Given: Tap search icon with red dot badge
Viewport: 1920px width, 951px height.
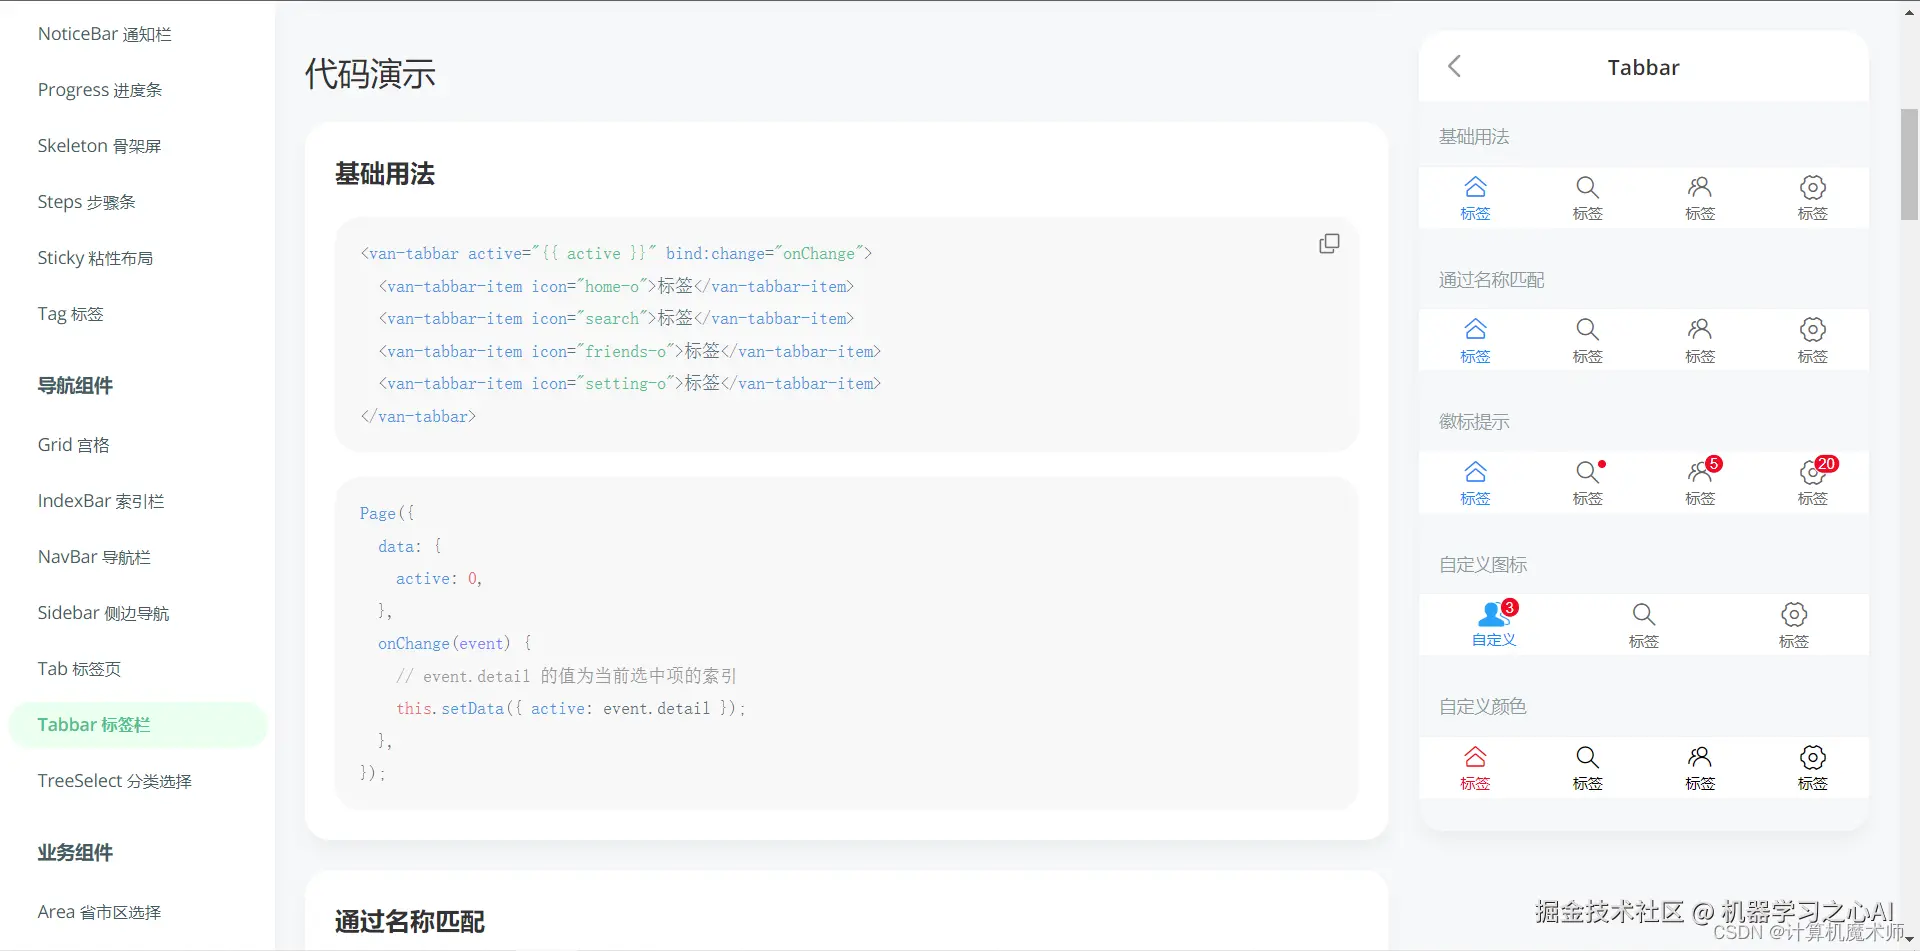Looking at the screenshot, I should (1587, 472).
